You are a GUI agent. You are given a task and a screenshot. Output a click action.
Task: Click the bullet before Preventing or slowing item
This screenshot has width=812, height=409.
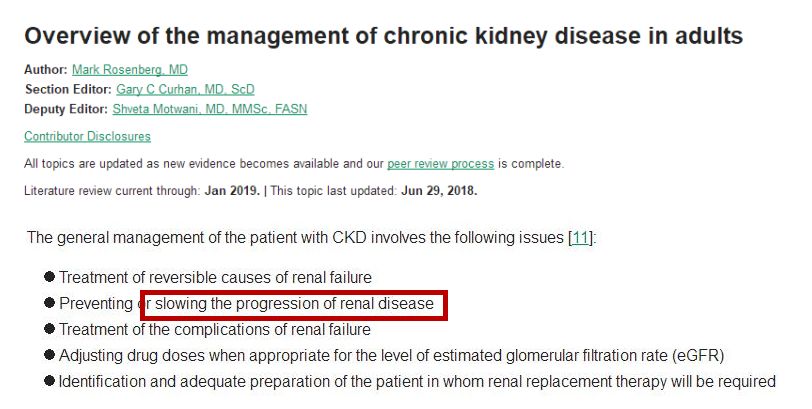coord(49,303)
